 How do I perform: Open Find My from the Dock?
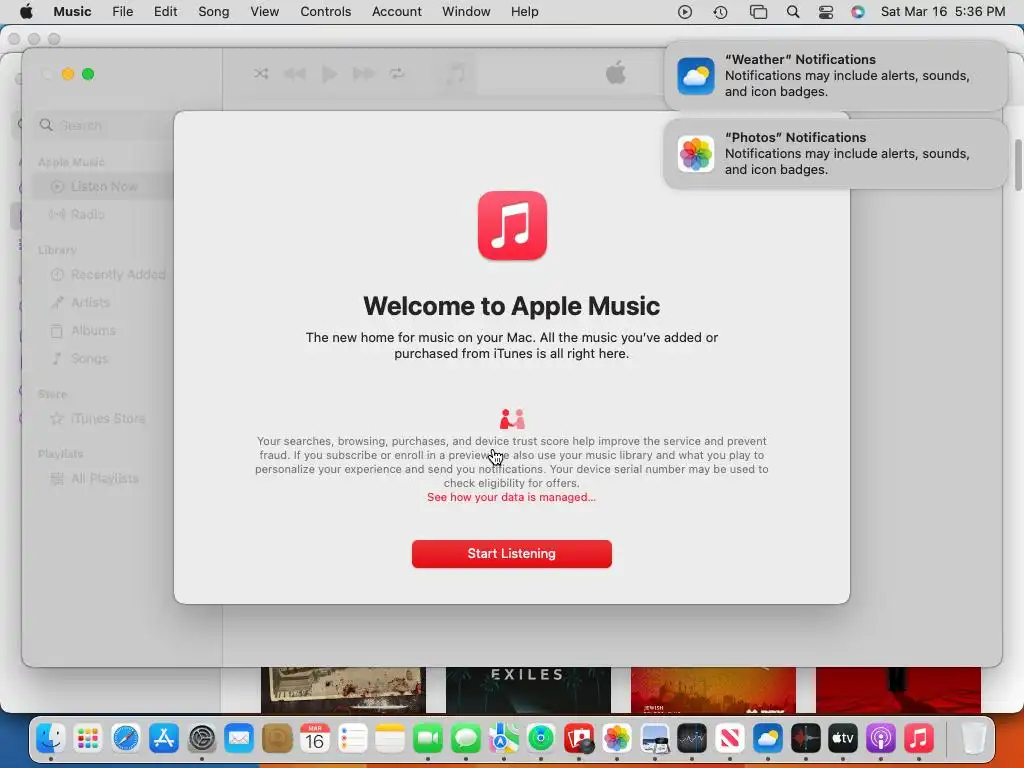point(541,739)
